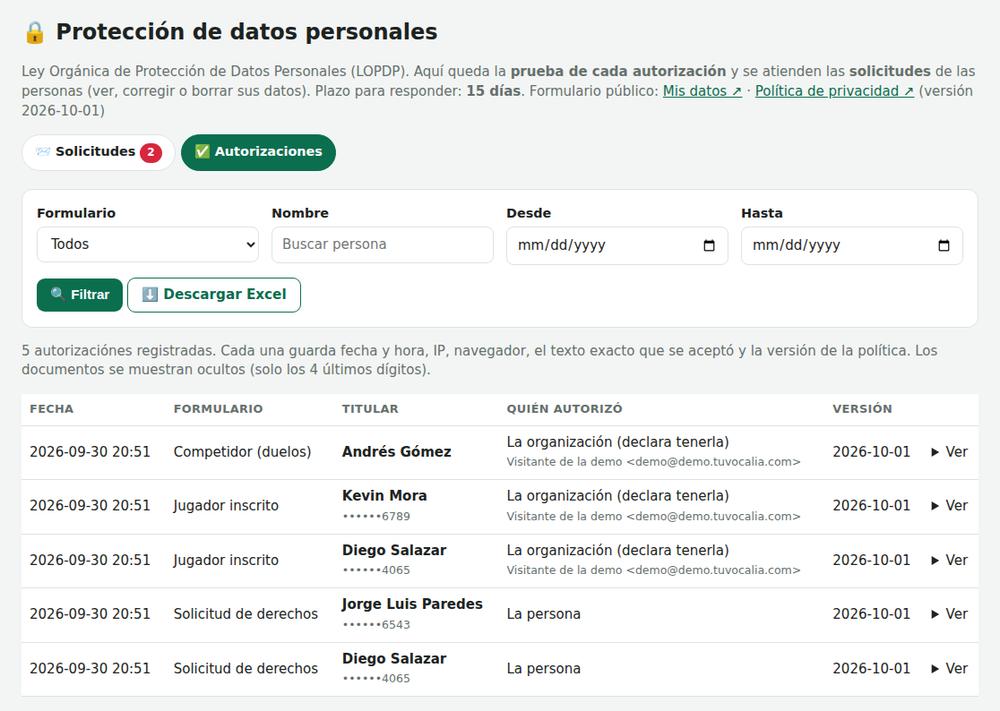Click the padlock icon beside the page title
Viewport: 1000px width, 711px height.
coord(34,33)
